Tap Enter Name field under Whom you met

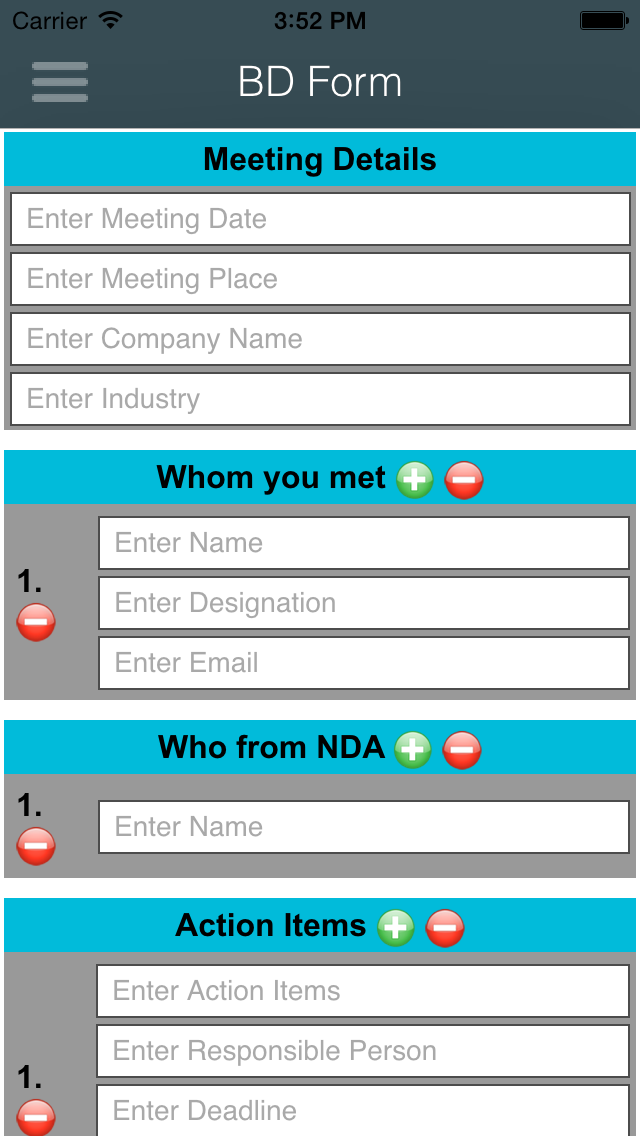click(363, 543)
